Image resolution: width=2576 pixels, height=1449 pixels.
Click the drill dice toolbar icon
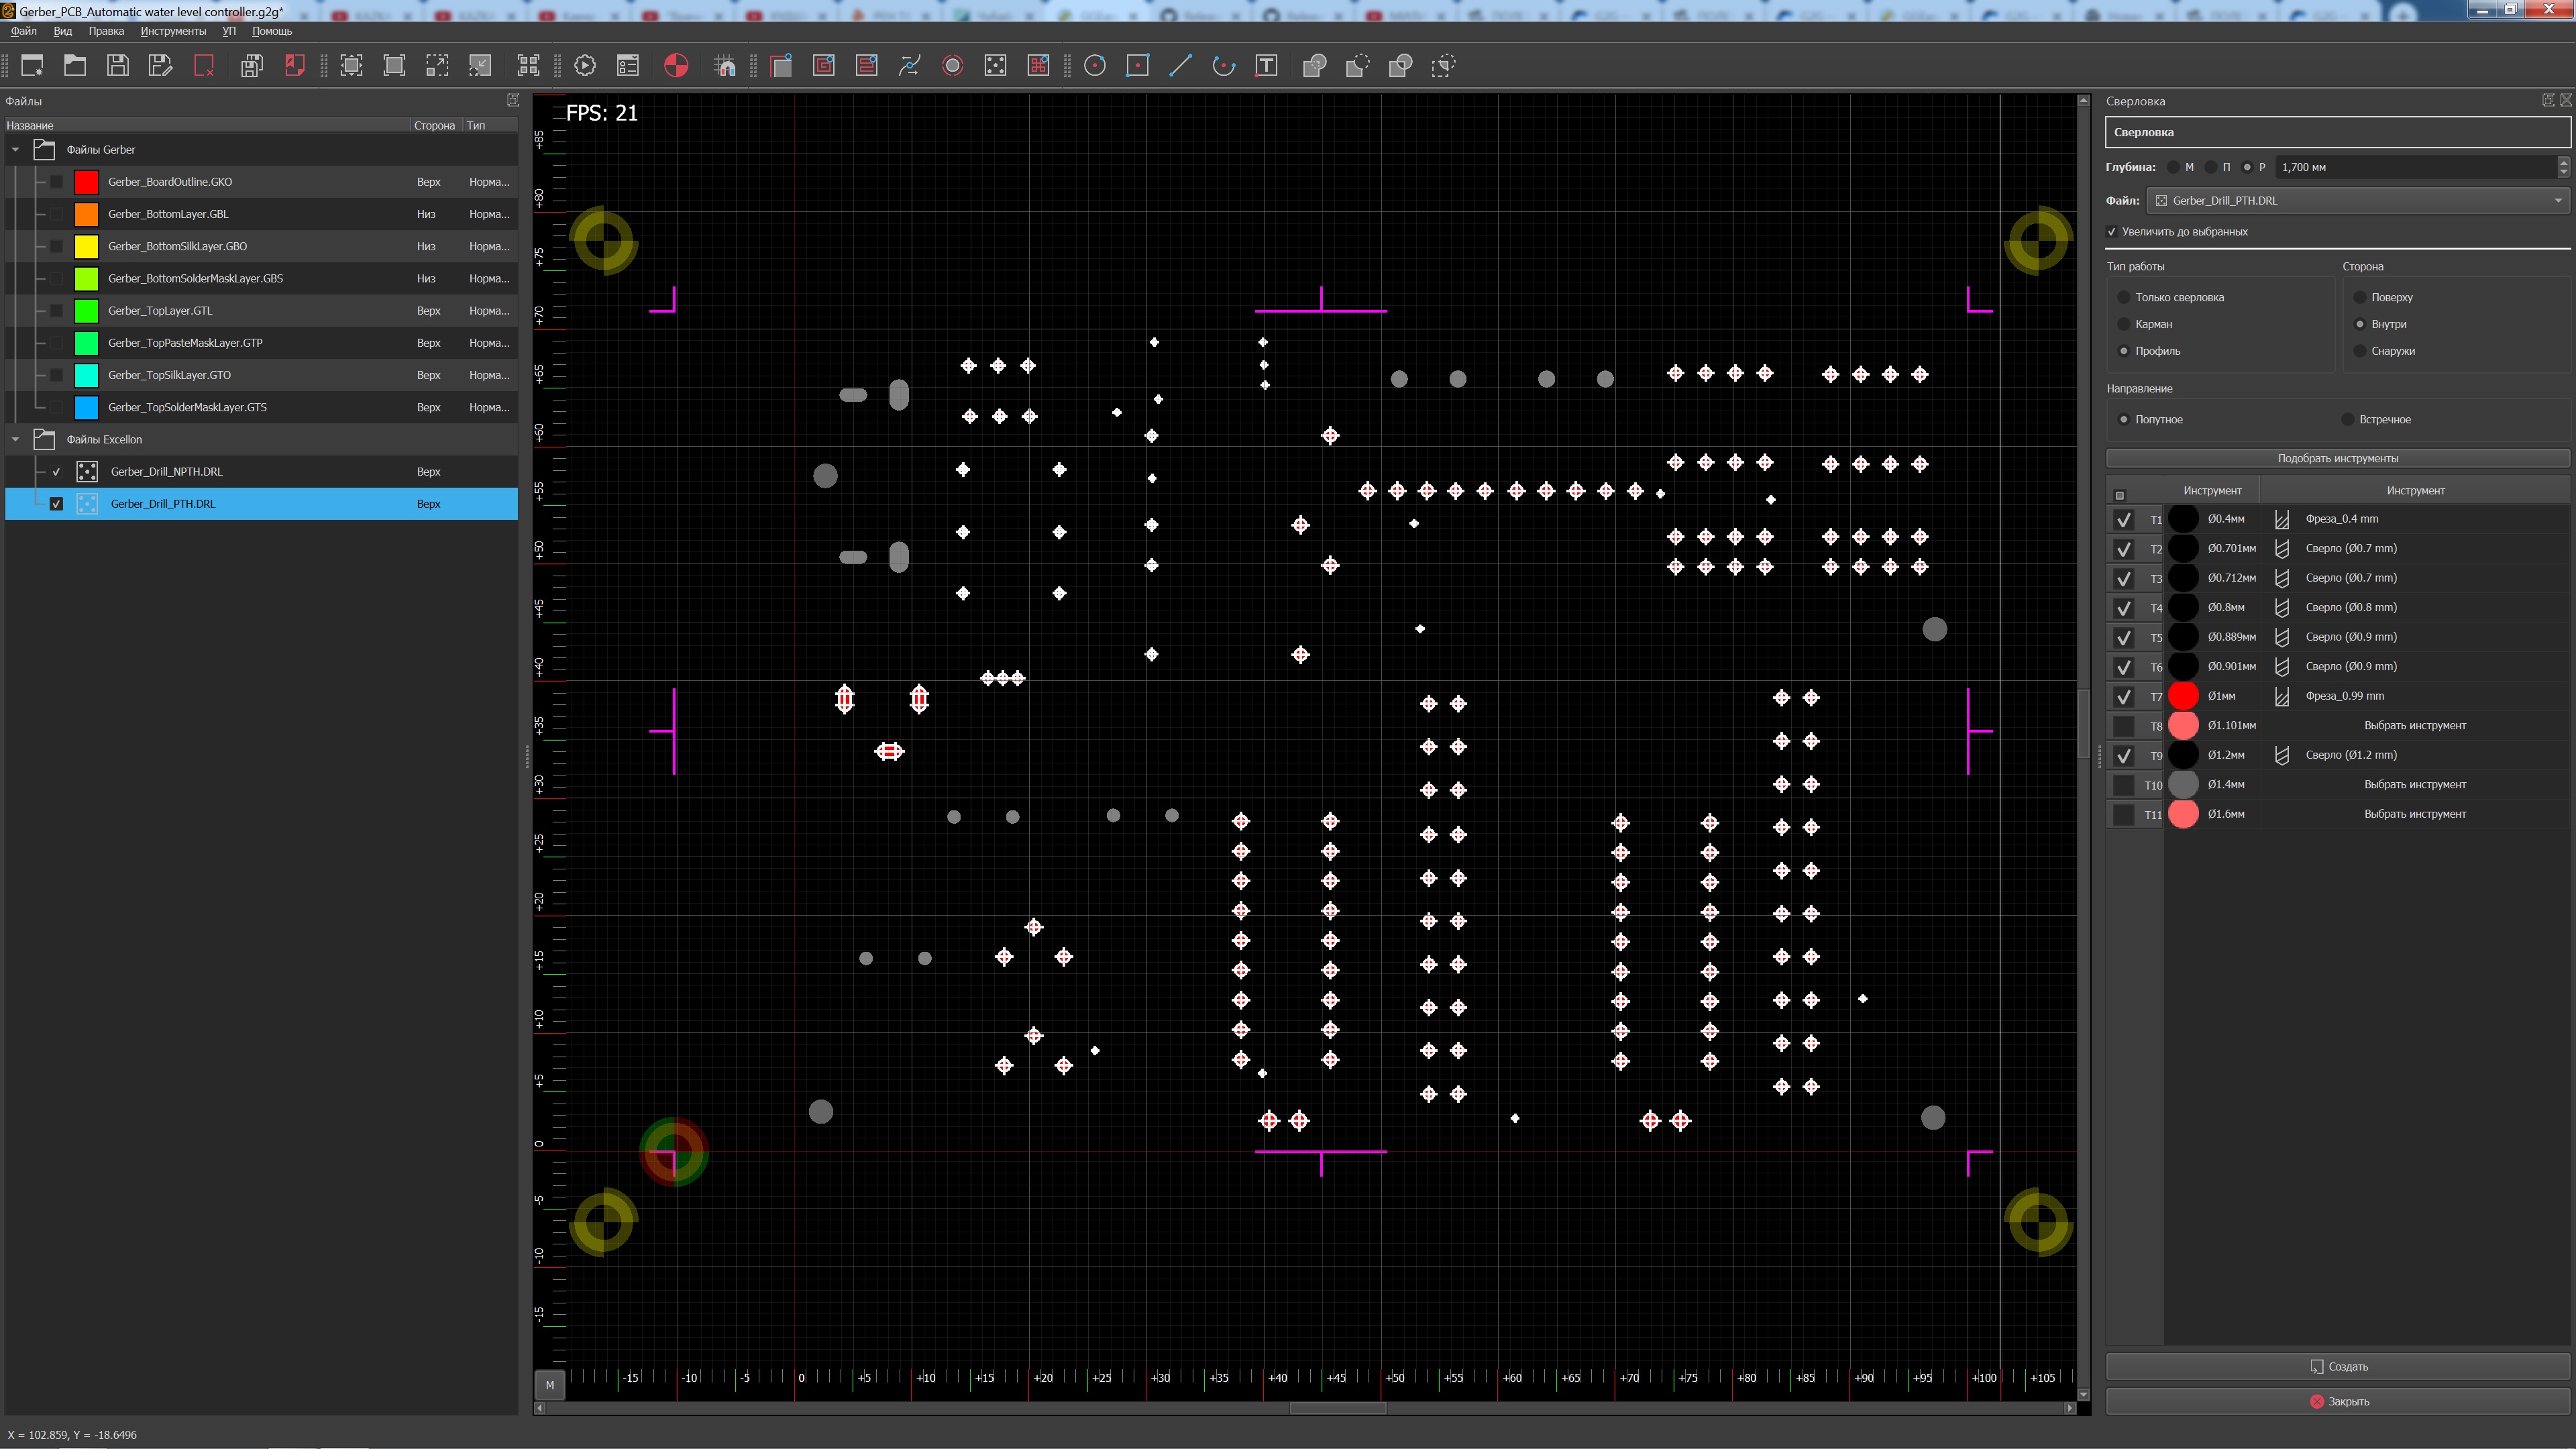click(x=995, y=66)
